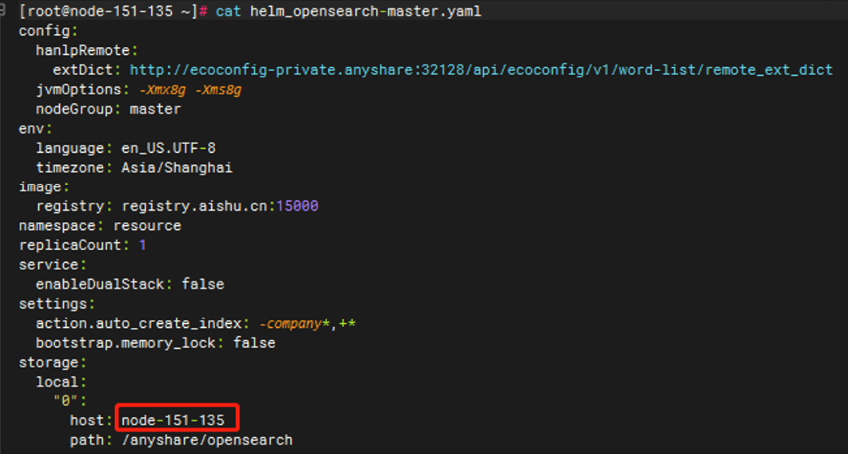Click the -company*,+* index pattern value
848x454 pixels.
point(307,324)
